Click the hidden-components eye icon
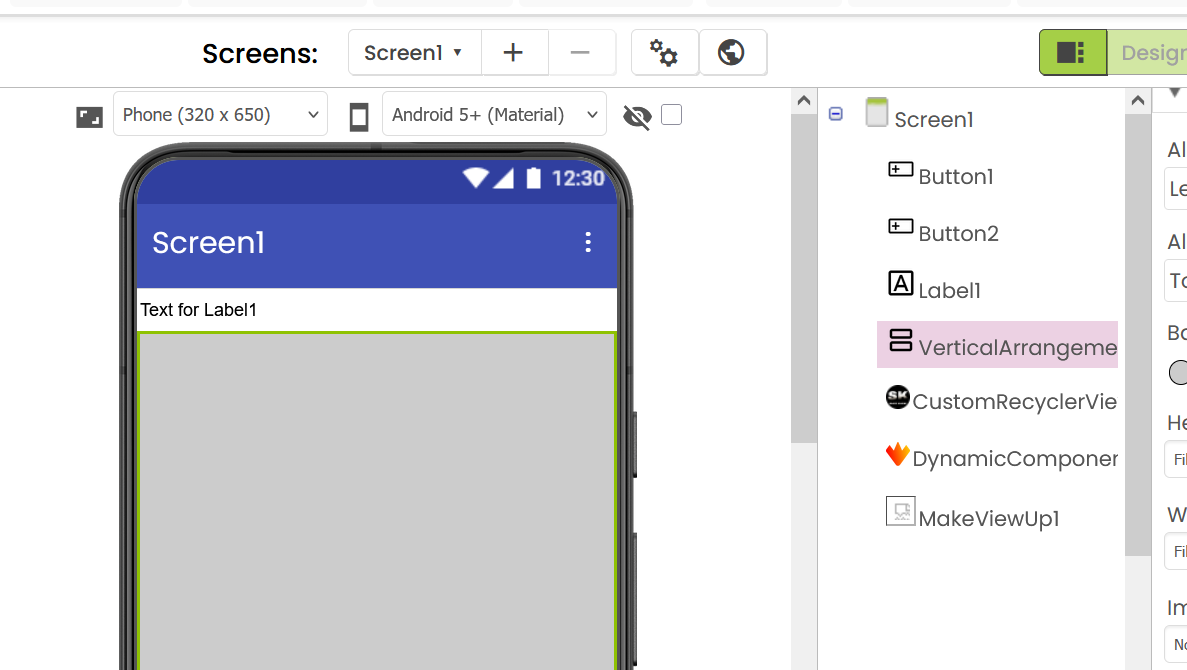The height and width of the screenshot is (670, 1187). (x=637, y=117)
